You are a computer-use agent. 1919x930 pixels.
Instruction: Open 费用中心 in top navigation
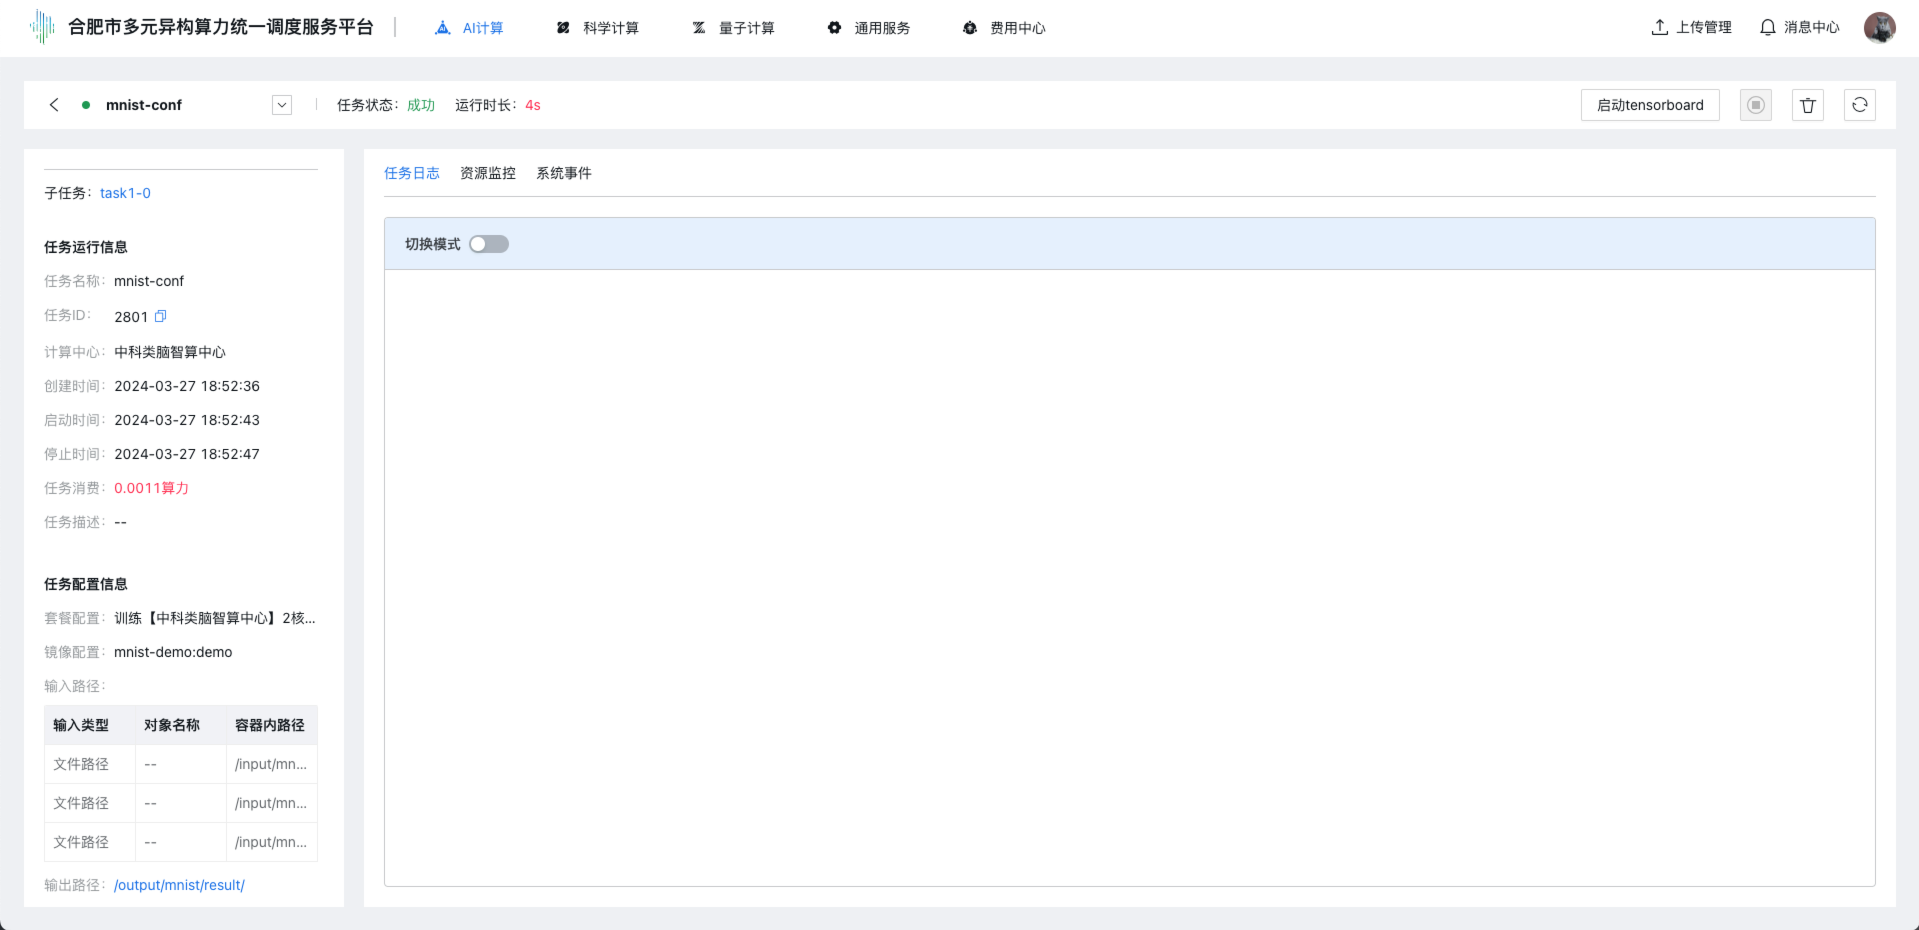coord(1005,28)
